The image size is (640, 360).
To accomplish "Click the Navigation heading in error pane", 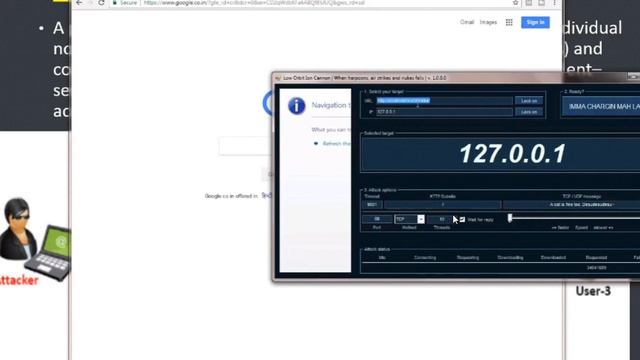I will point(331,105).
